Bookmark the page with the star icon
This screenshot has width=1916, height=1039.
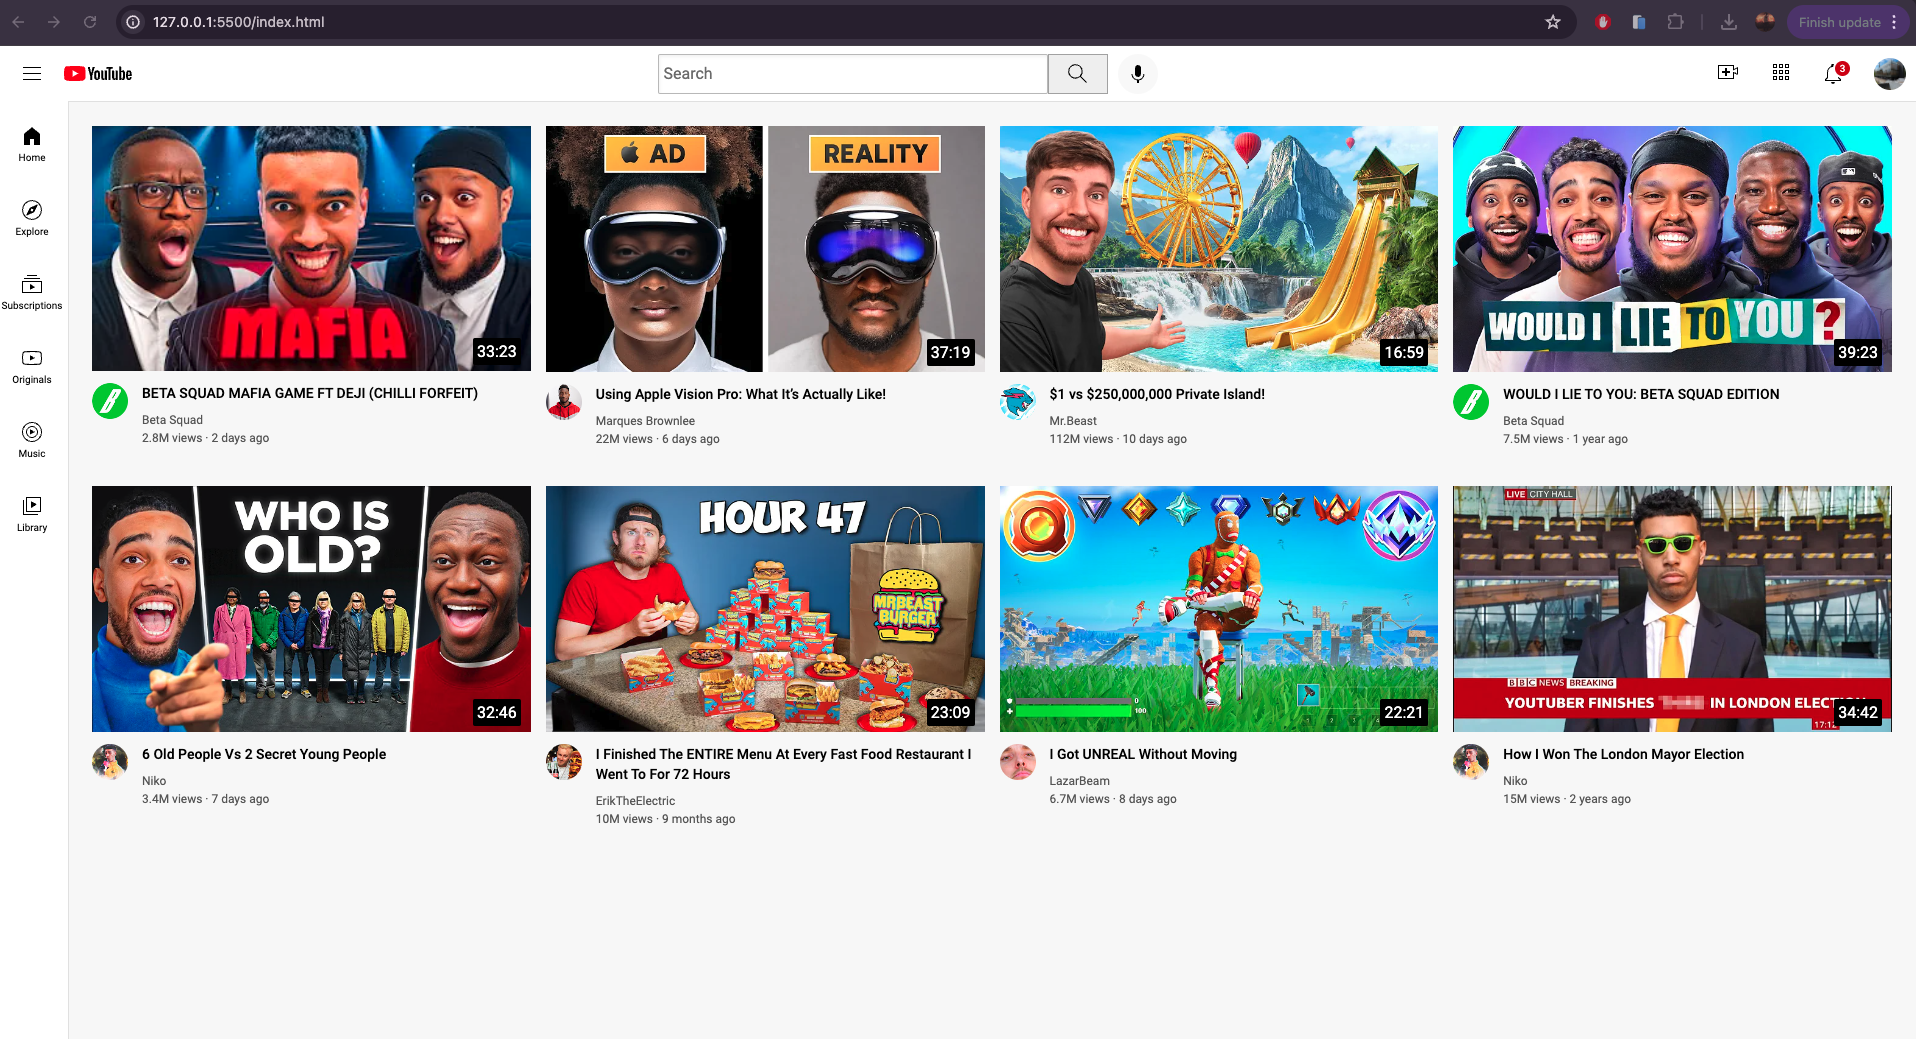[1552, 22]
